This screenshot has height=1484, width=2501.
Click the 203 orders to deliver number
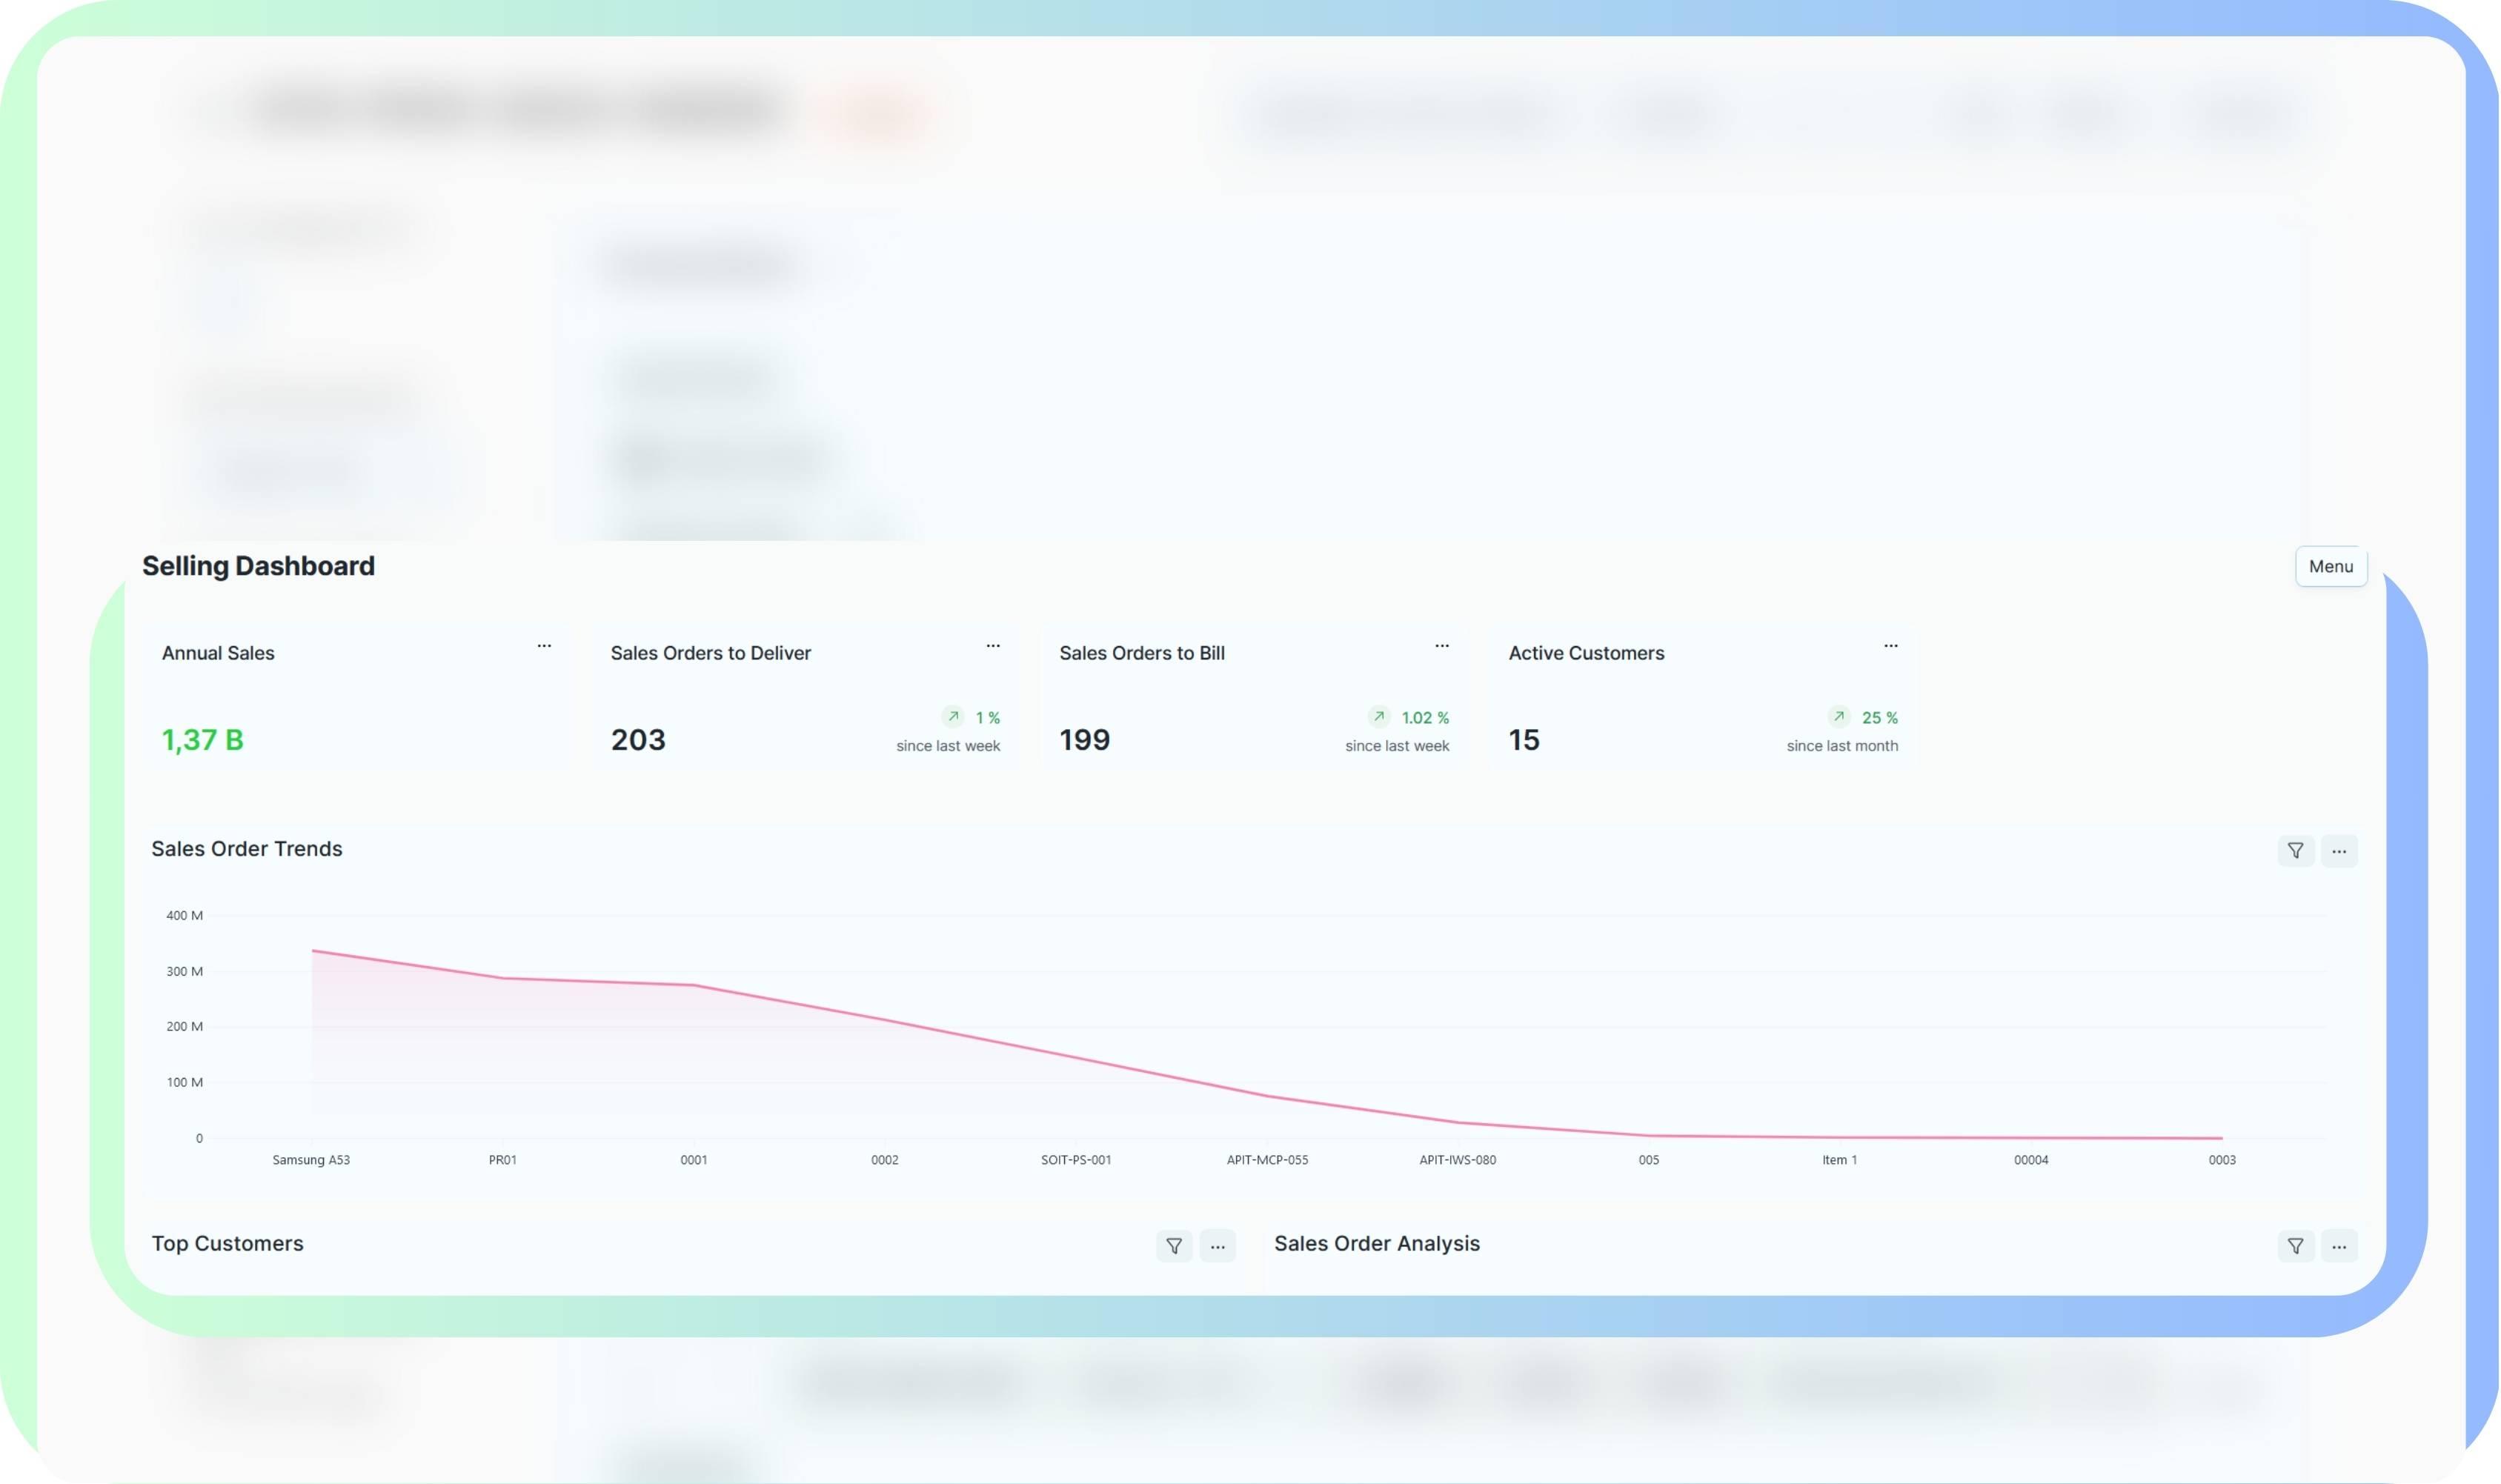[638, 740]
